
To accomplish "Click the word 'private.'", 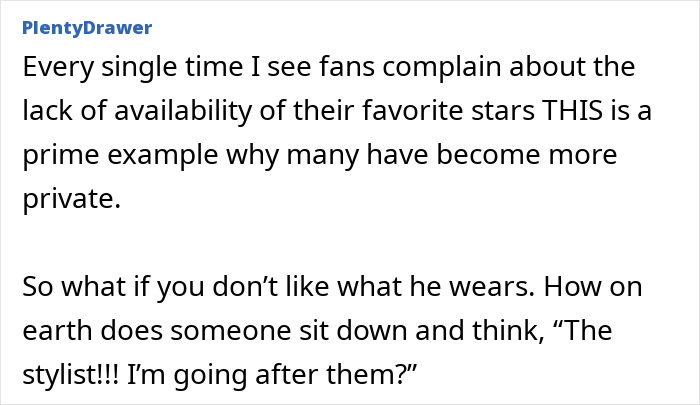I will (x=71, y=199).
